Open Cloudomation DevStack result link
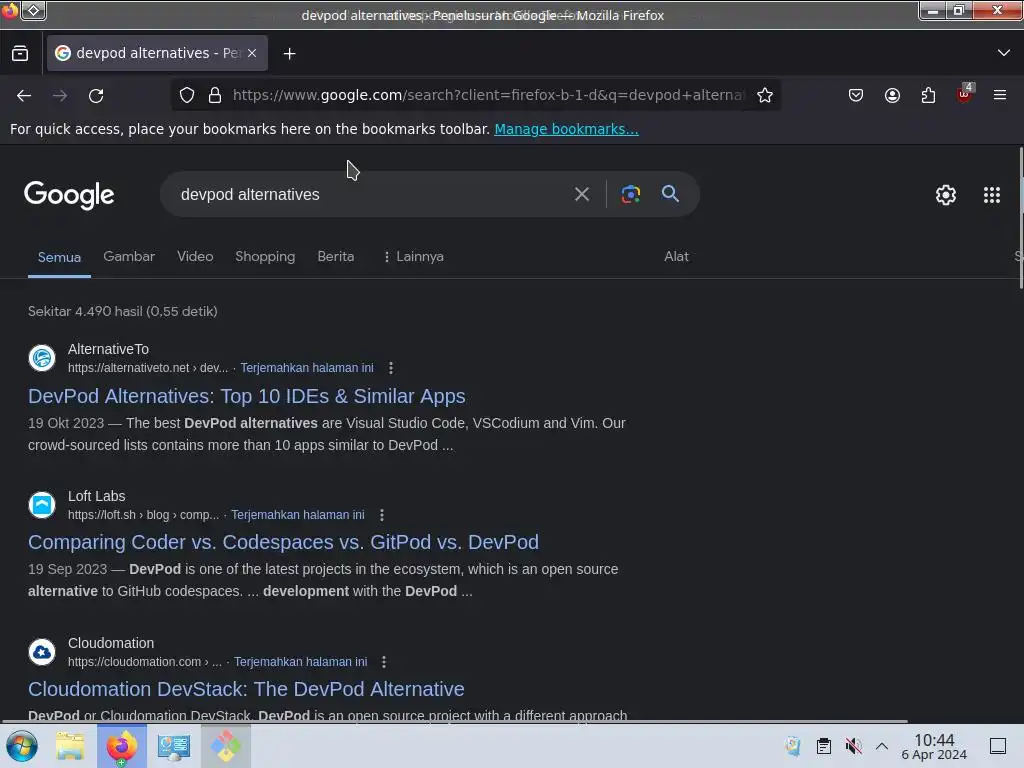The width and height of the screenshot is (1024, 768). 246,689
